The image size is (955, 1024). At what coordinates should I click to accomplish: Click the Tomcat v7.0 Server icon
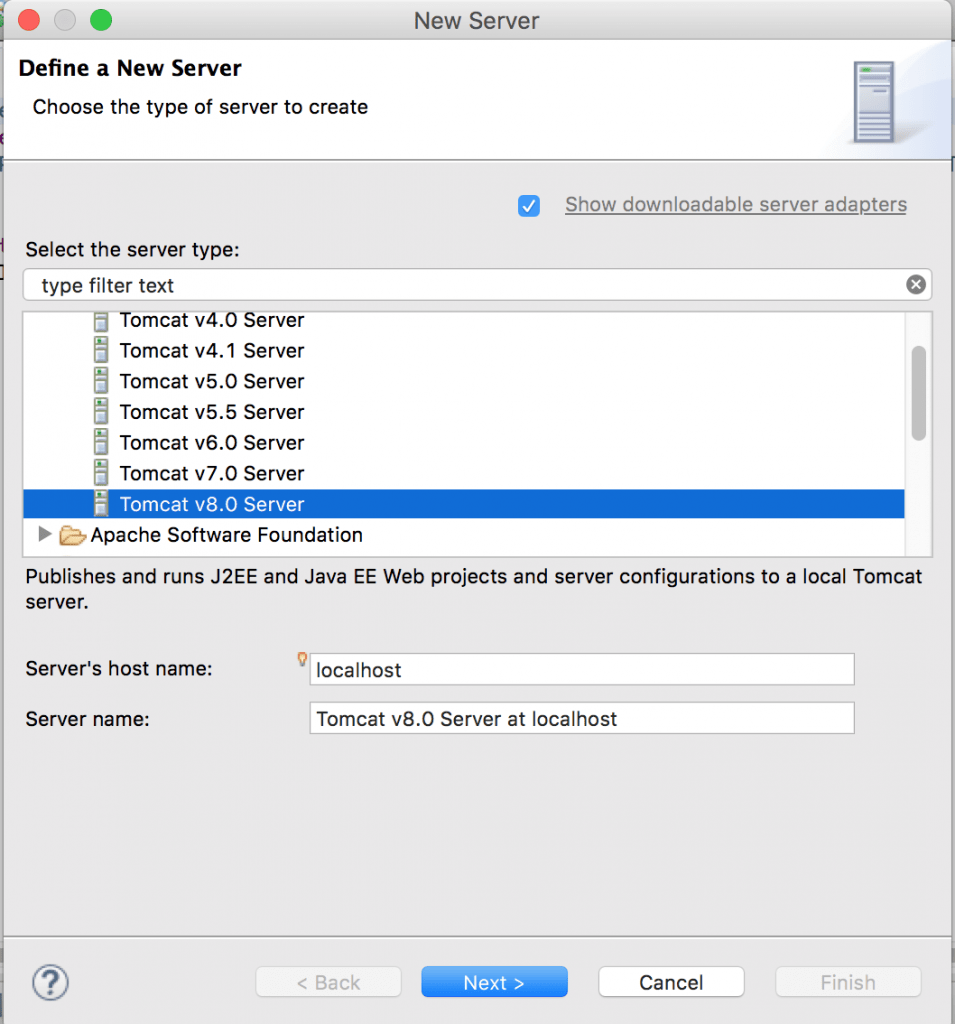click(101, 473)
